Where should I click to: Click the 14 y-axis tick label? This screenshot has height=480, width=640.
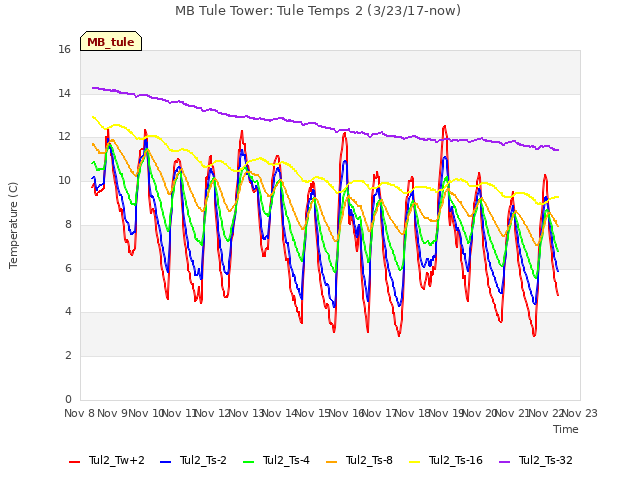point(64,93)
